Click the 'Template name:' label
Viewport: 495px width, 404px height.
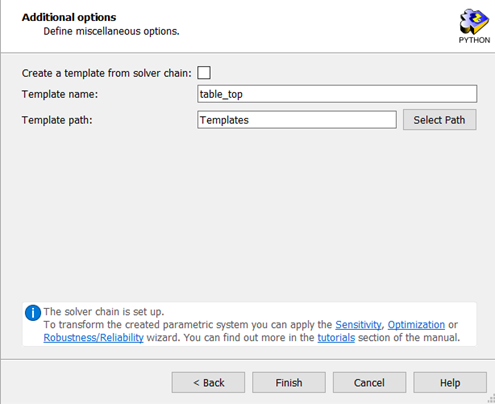pos(60,94)
